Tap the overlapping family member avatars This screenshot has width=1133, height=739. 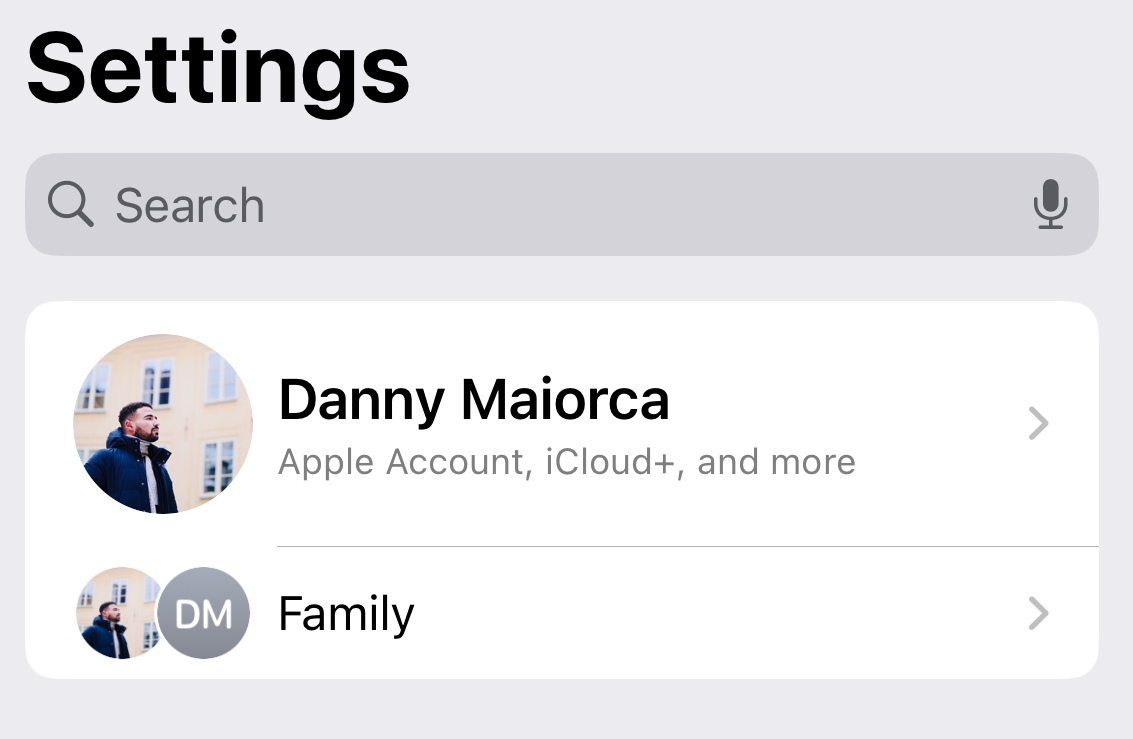(x=160, y=612)
